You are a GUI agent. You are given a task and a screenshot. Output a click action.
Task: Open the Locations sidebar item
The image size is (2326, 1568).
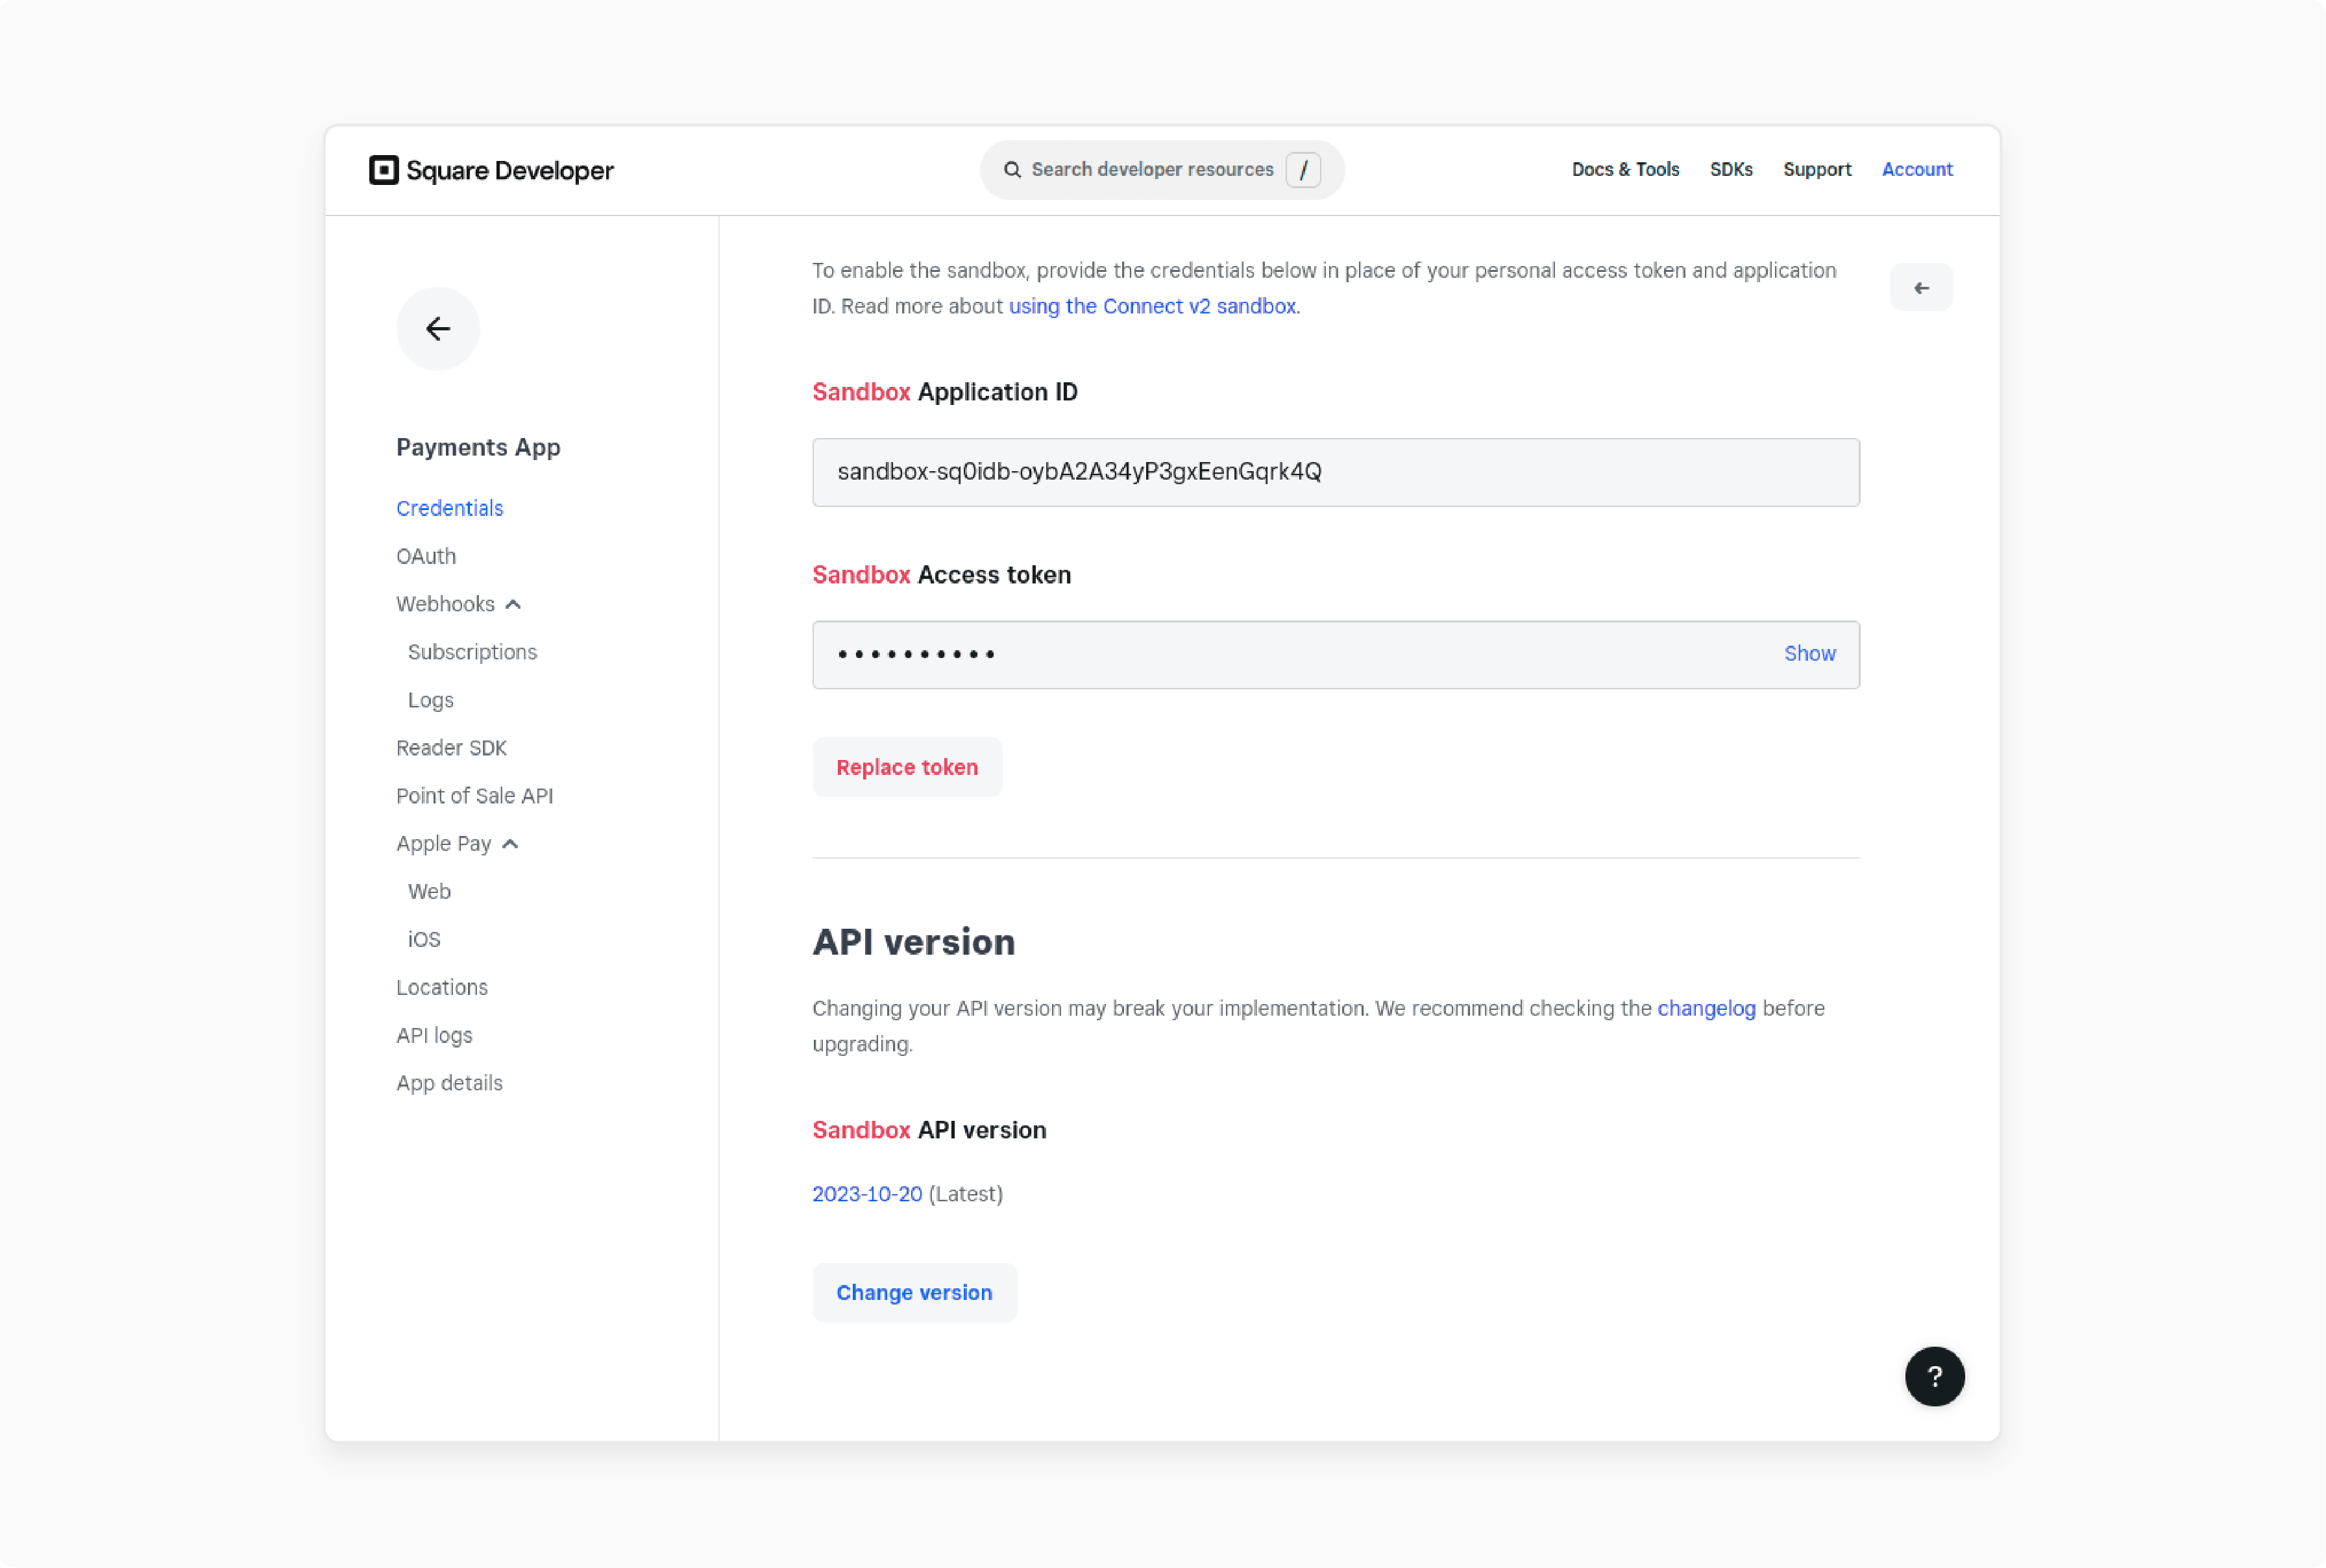(x=441, y=988)
